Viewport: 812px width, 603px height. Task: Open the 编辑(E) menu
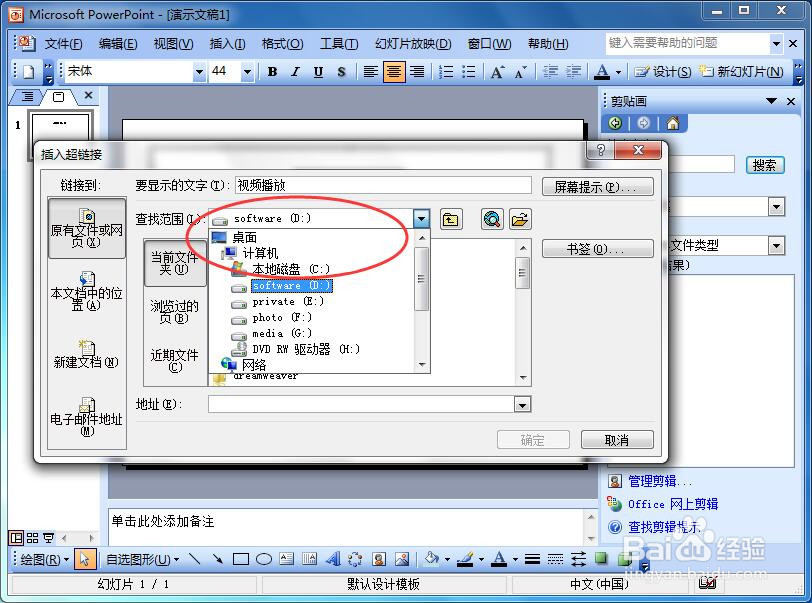tap(118, 44)
